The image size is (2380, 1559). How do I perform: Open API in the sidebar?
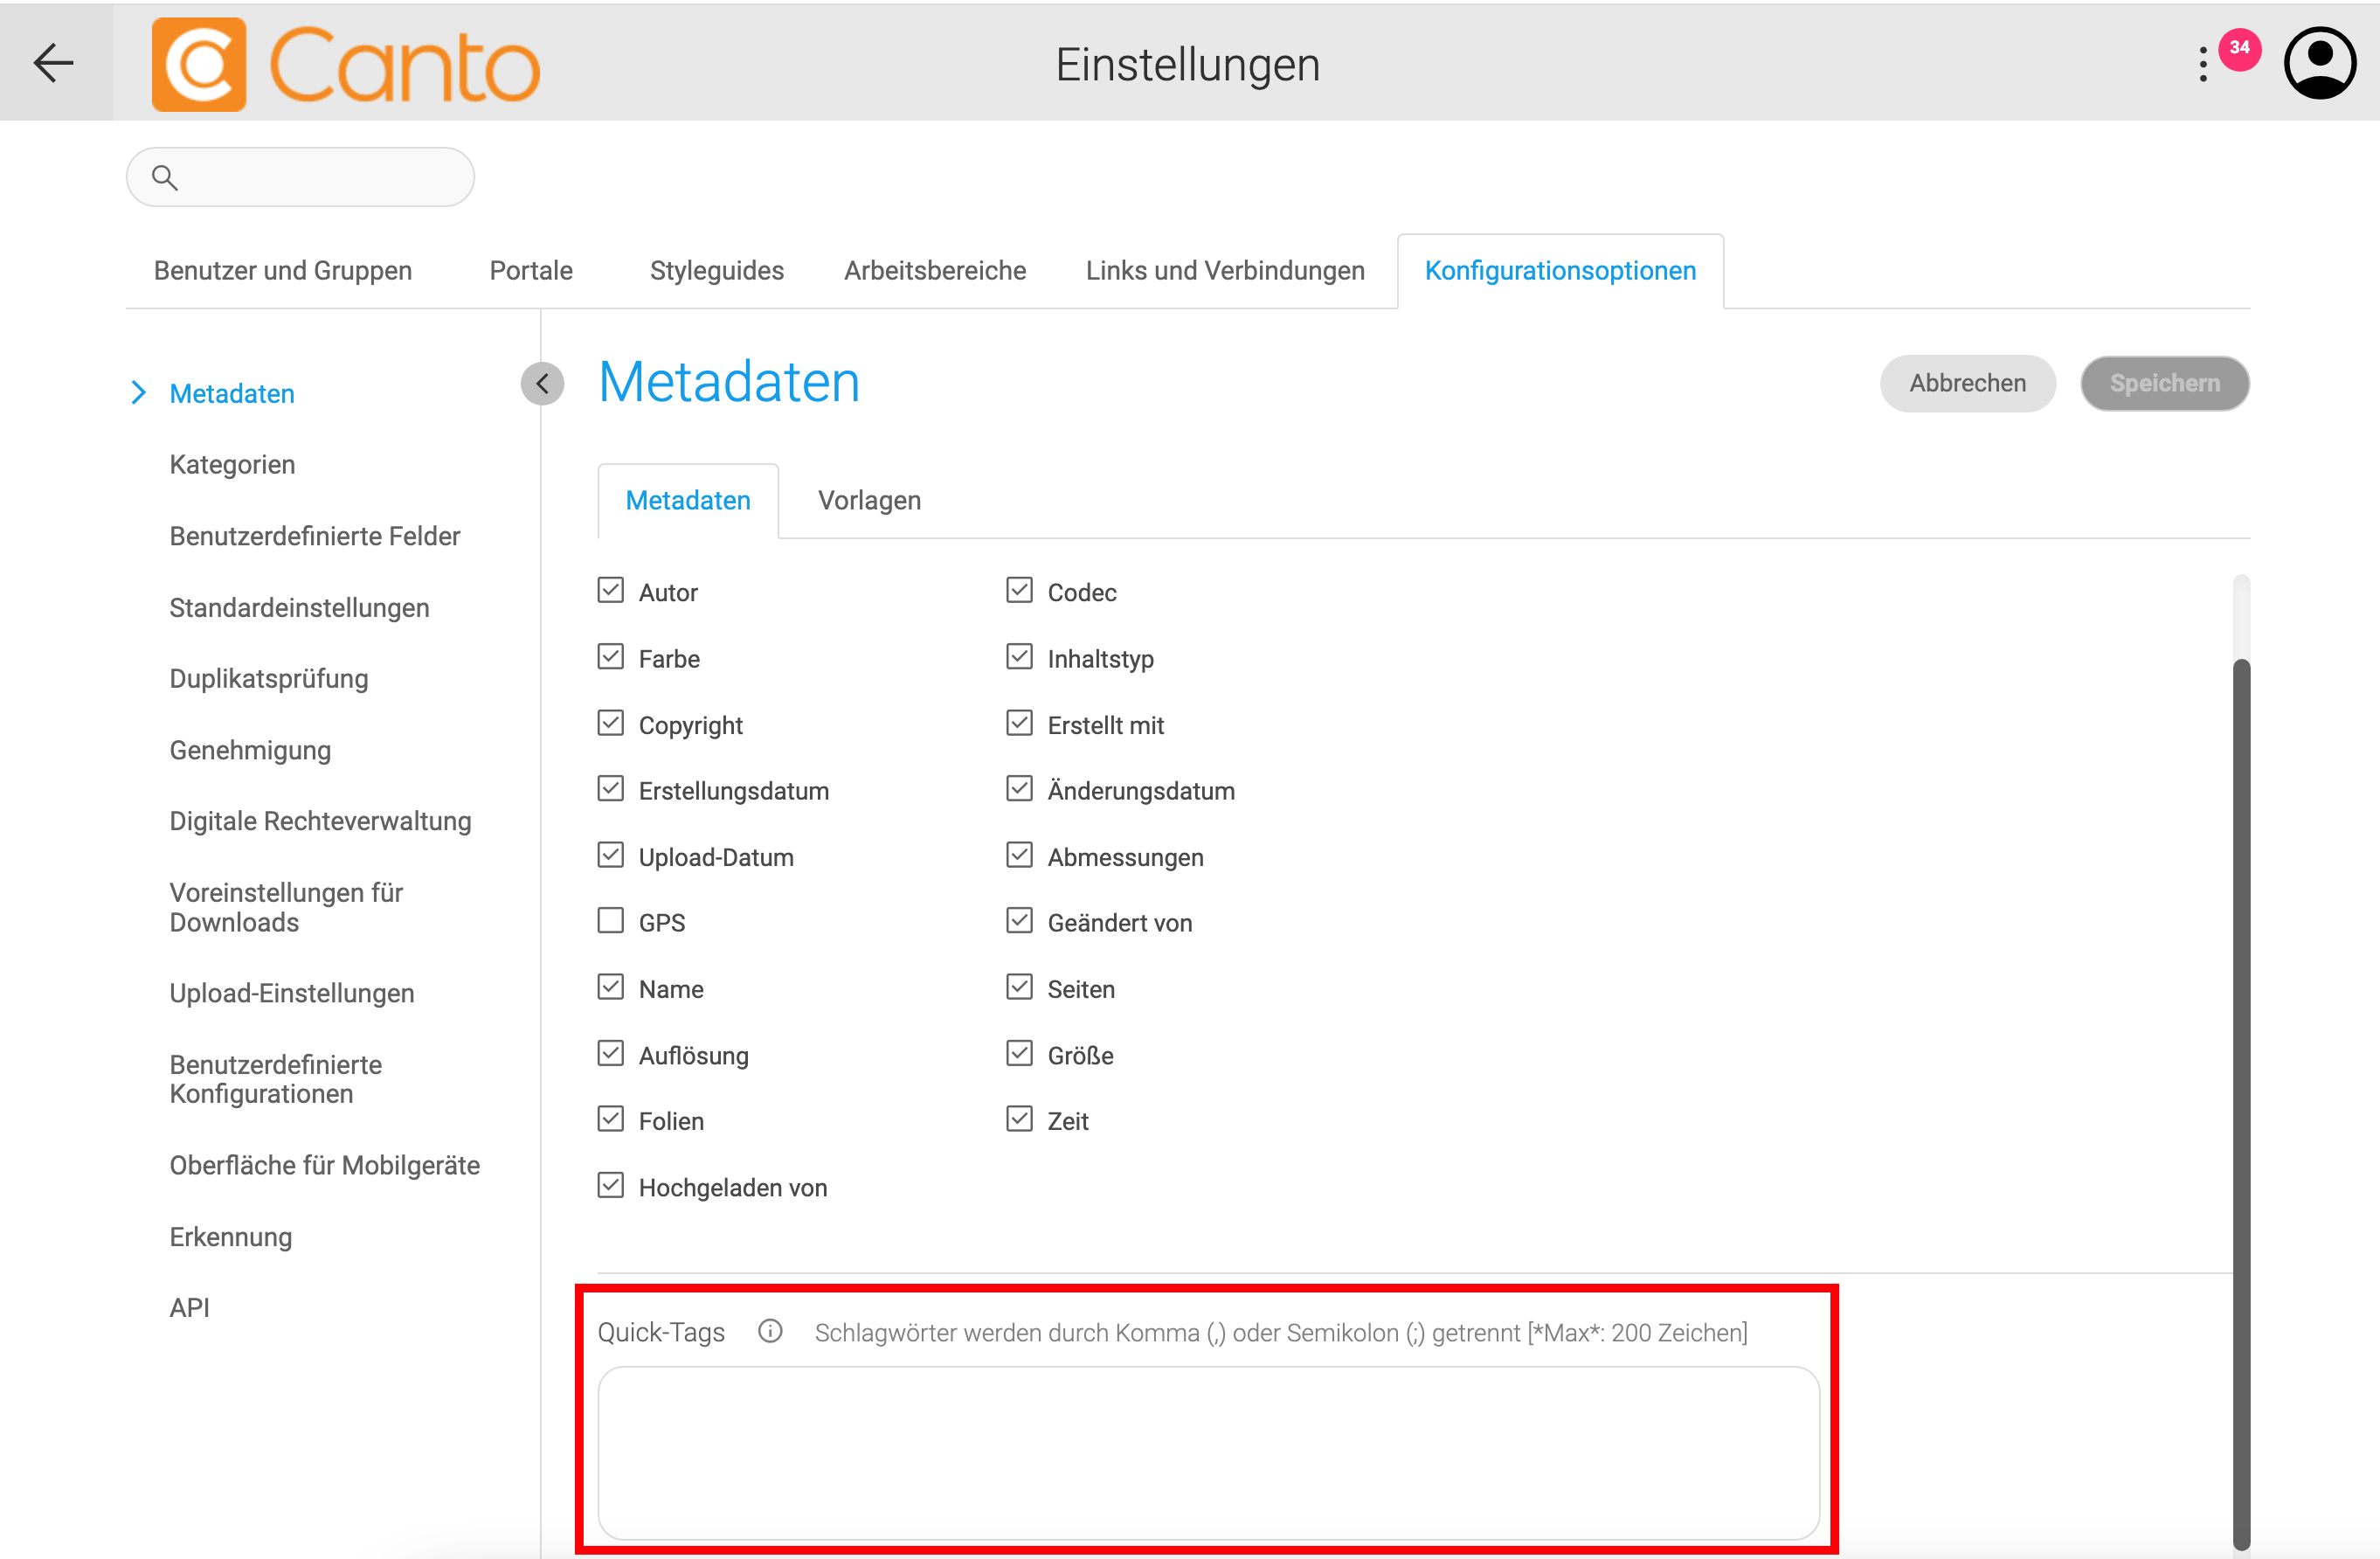pyautogui.click(x=189, y=1308)
